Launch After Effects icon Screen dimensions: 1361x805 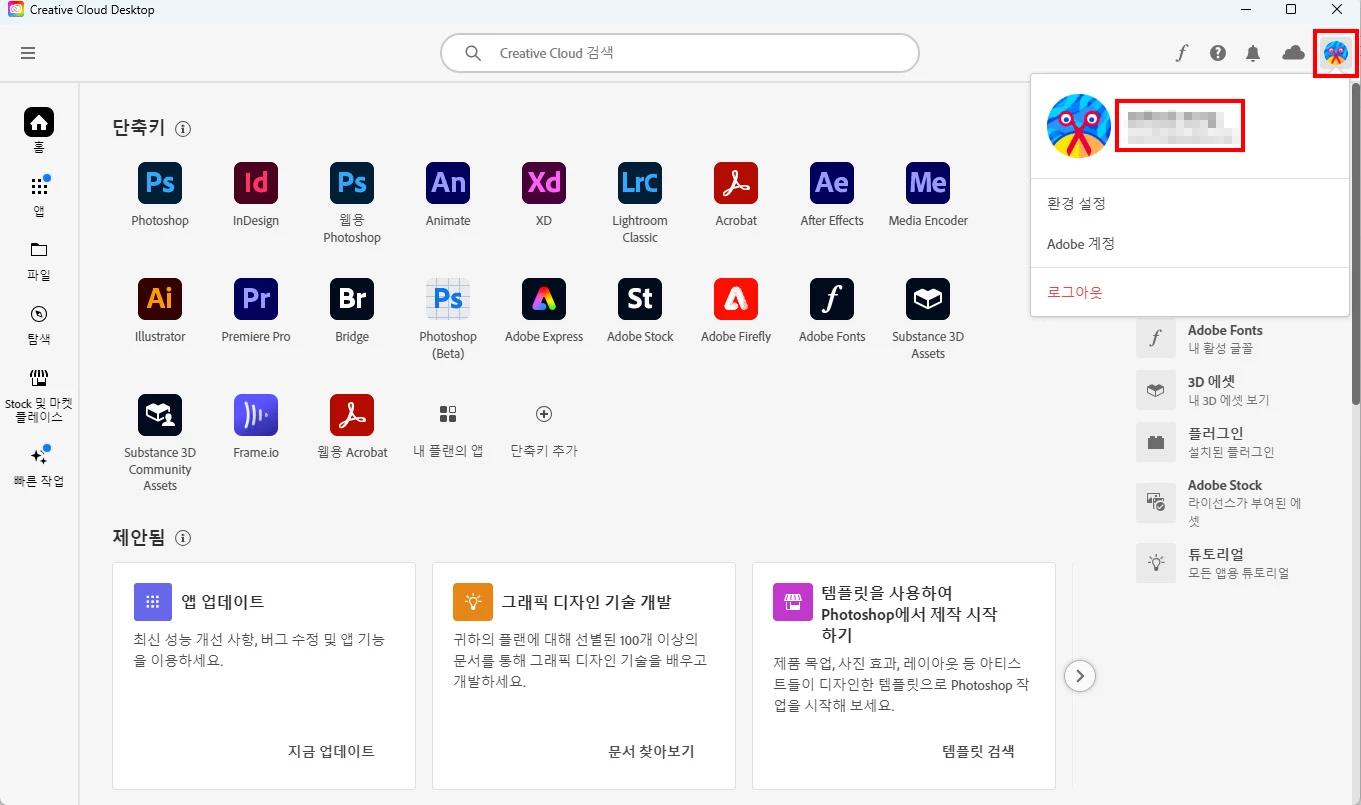point(832,183)
